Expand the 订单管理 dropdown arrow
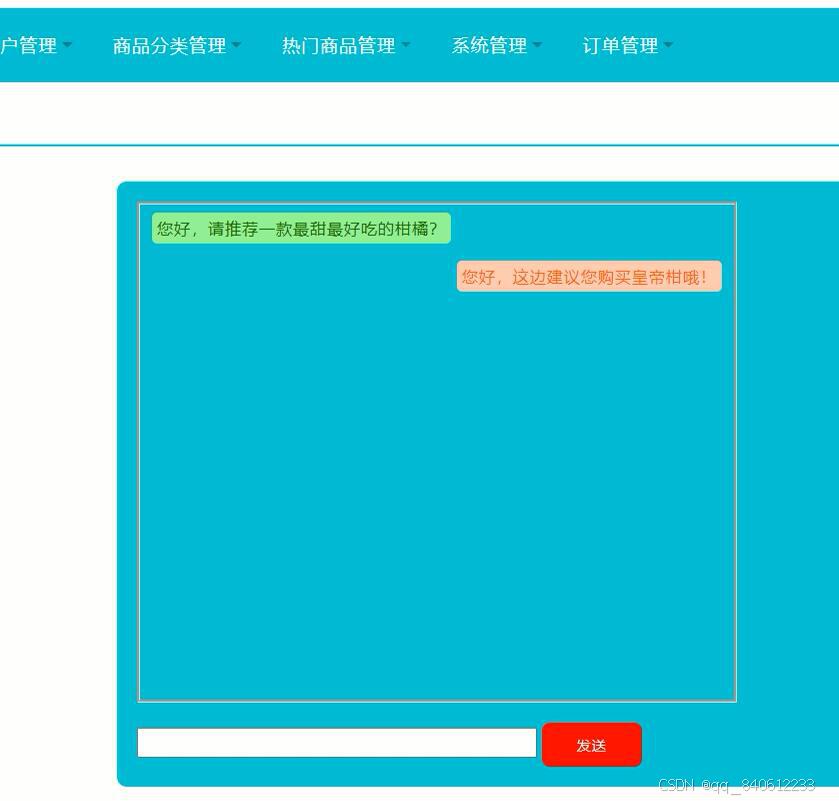The height and width of the screenshot is (801, 839). click(x=667, y=46)
